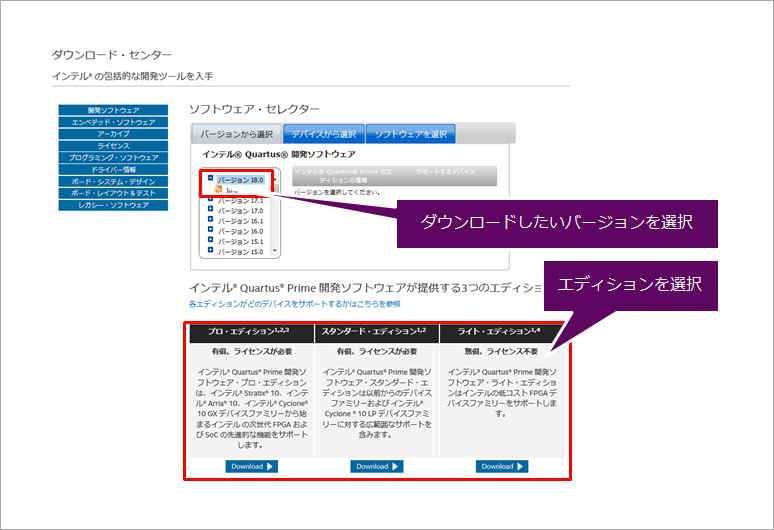Open プログラミング・ソフトウェア sidebar item
Viewport: 774px width, 530px height.
(113, 157)
